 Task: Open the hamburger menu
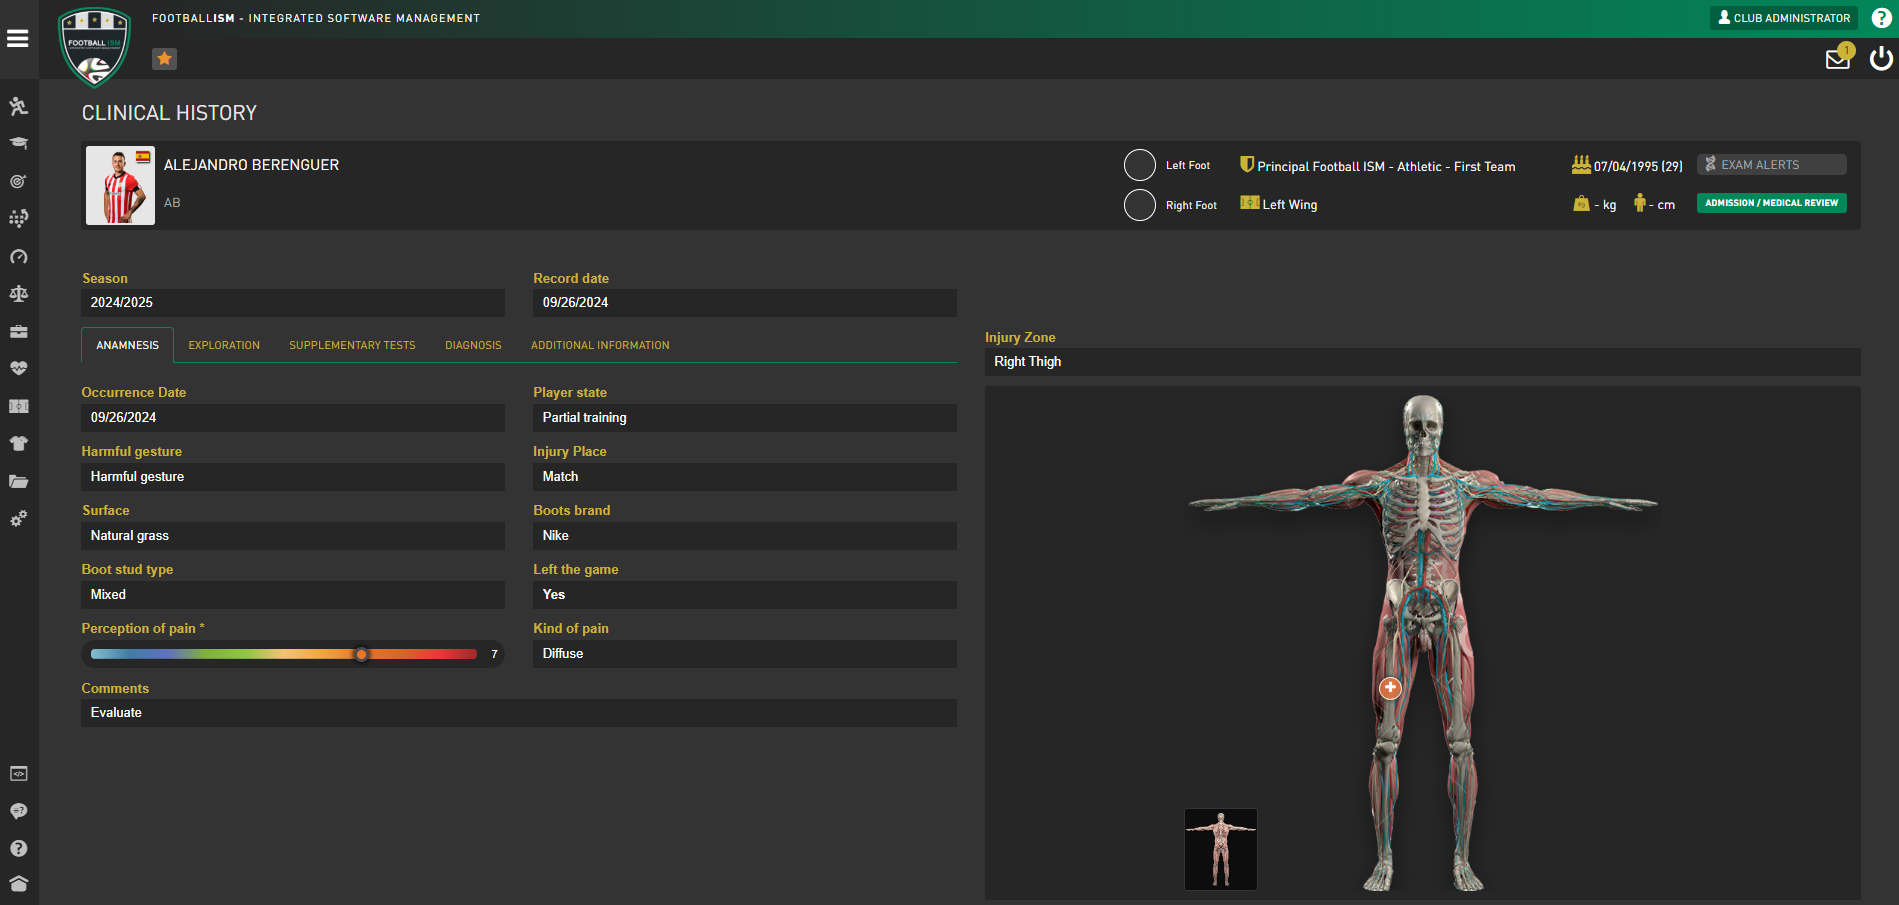[17, 38]
